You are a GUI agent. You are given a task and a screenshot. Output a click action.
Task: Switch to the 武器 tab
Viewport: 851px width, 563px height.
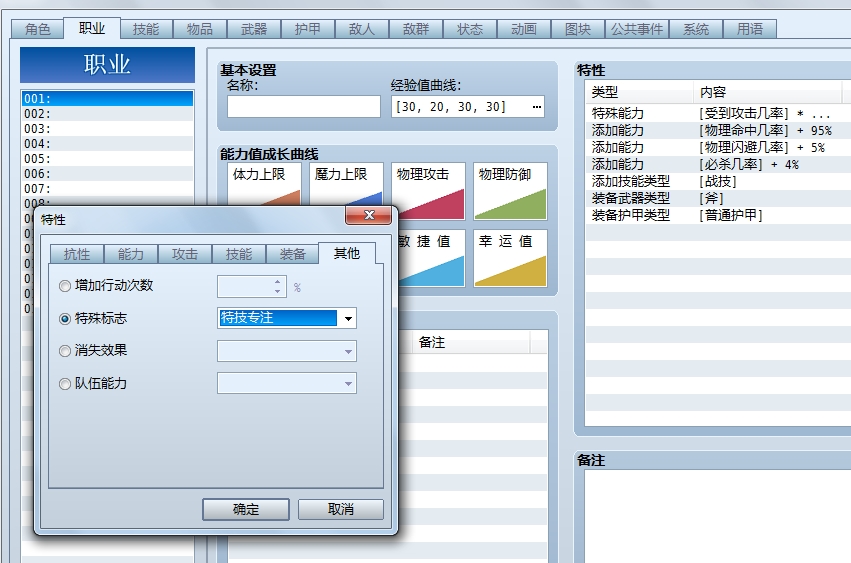tap(253, 29)
